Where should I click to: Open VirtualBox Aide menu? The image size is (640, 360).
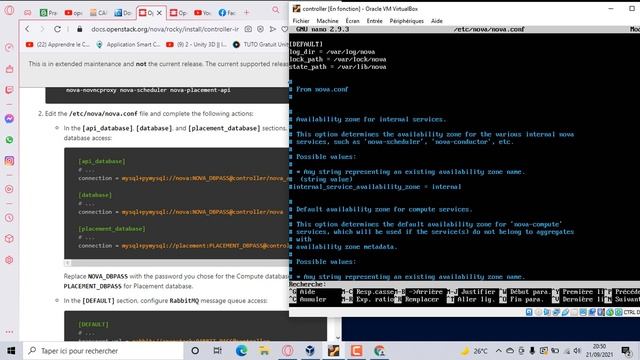437,21
